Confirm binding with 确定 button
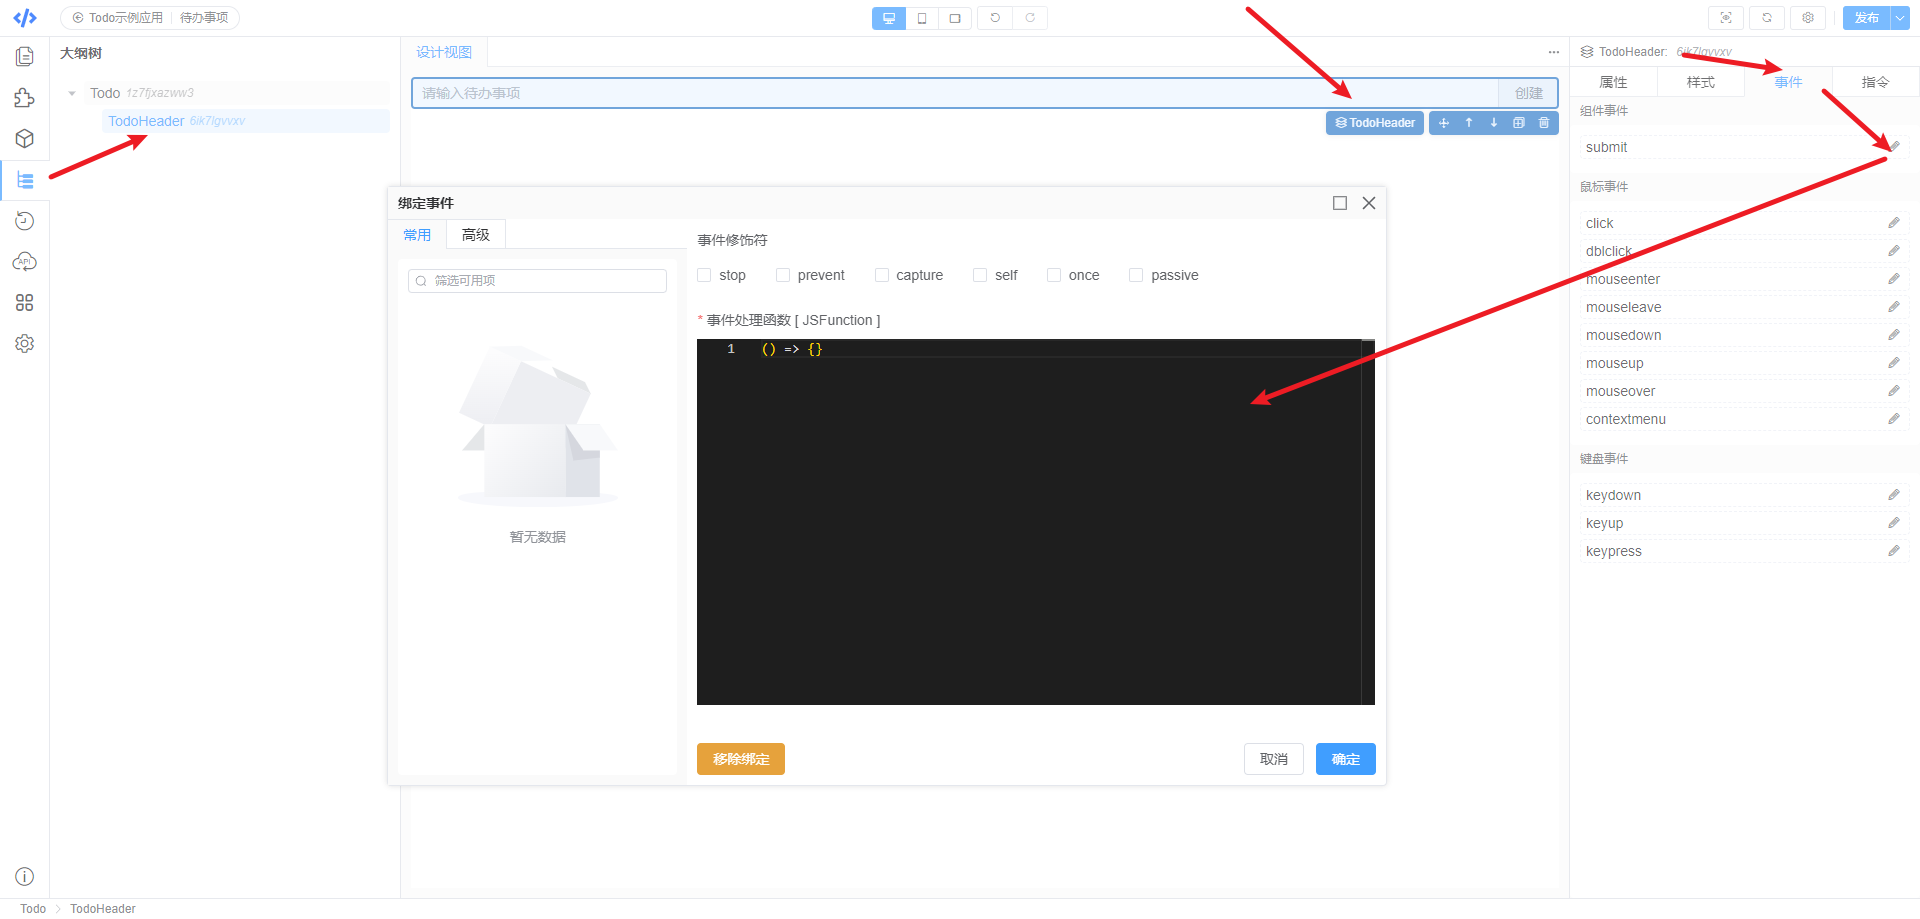The image size is (1920, 919). (x=1346, y=759)
